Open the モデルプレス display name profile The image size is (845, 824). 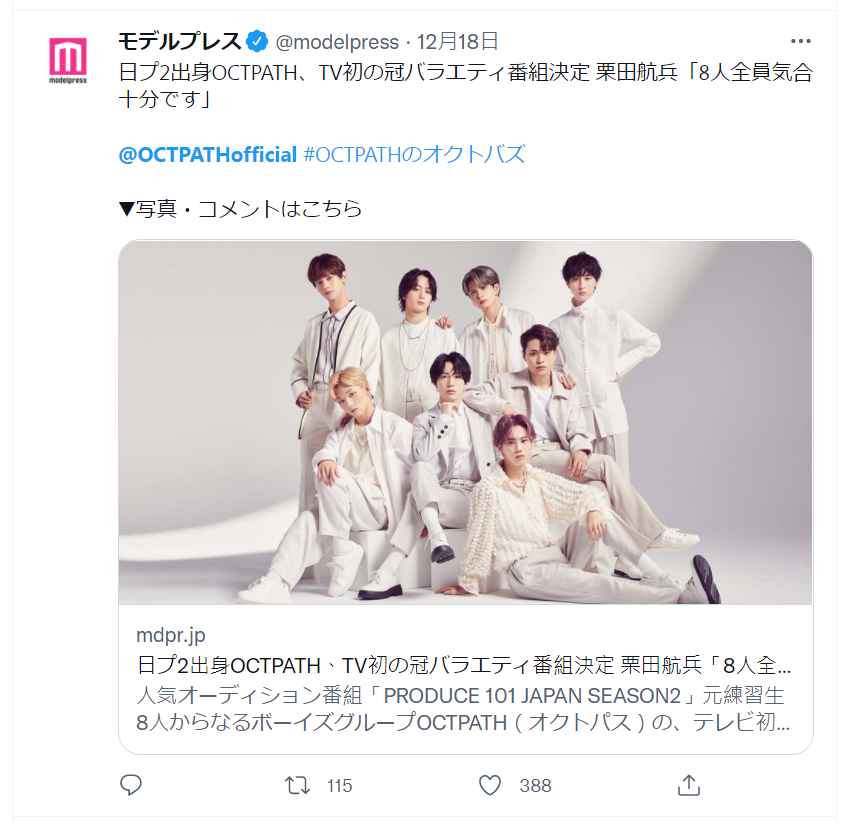pos(179,41)
